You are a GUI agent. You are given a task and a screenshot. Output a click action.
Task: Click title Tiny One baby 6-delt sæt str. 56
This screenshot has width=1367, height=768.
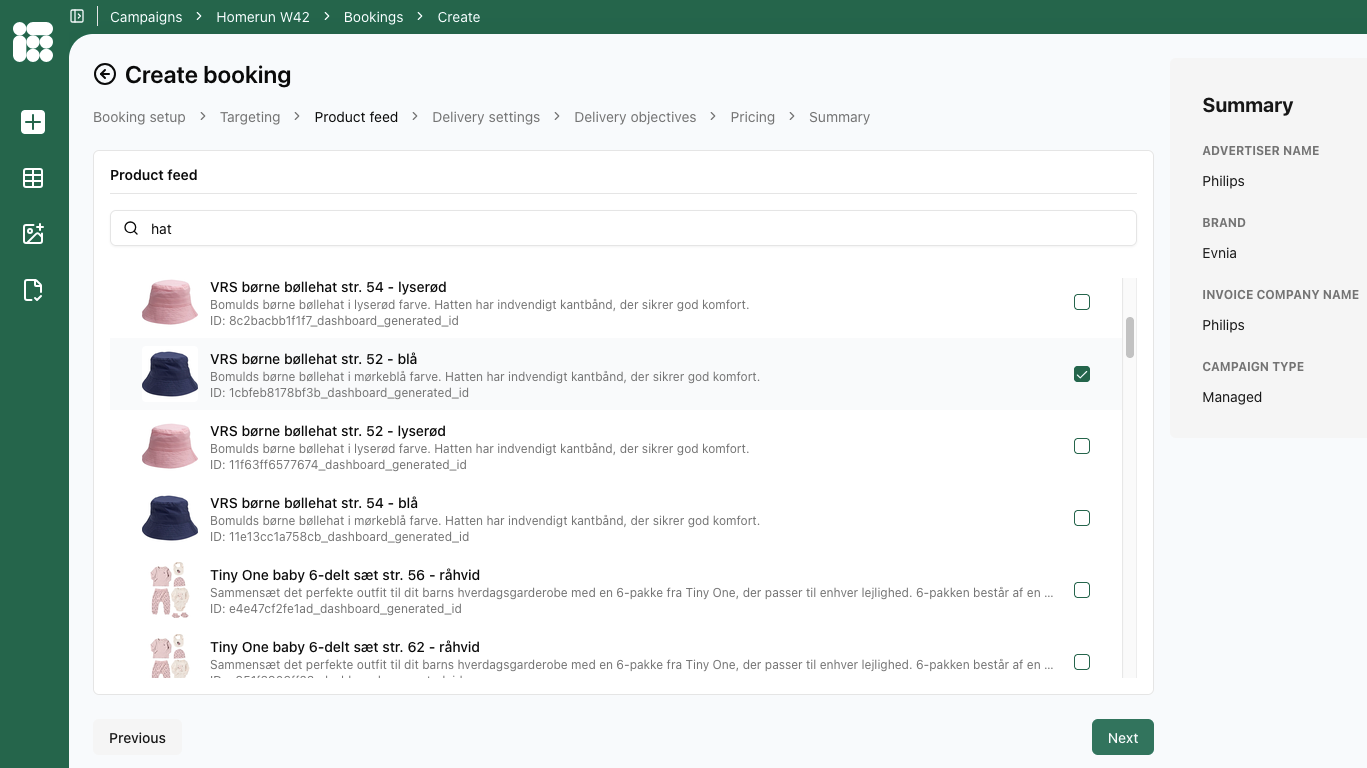tap(345, 575)
